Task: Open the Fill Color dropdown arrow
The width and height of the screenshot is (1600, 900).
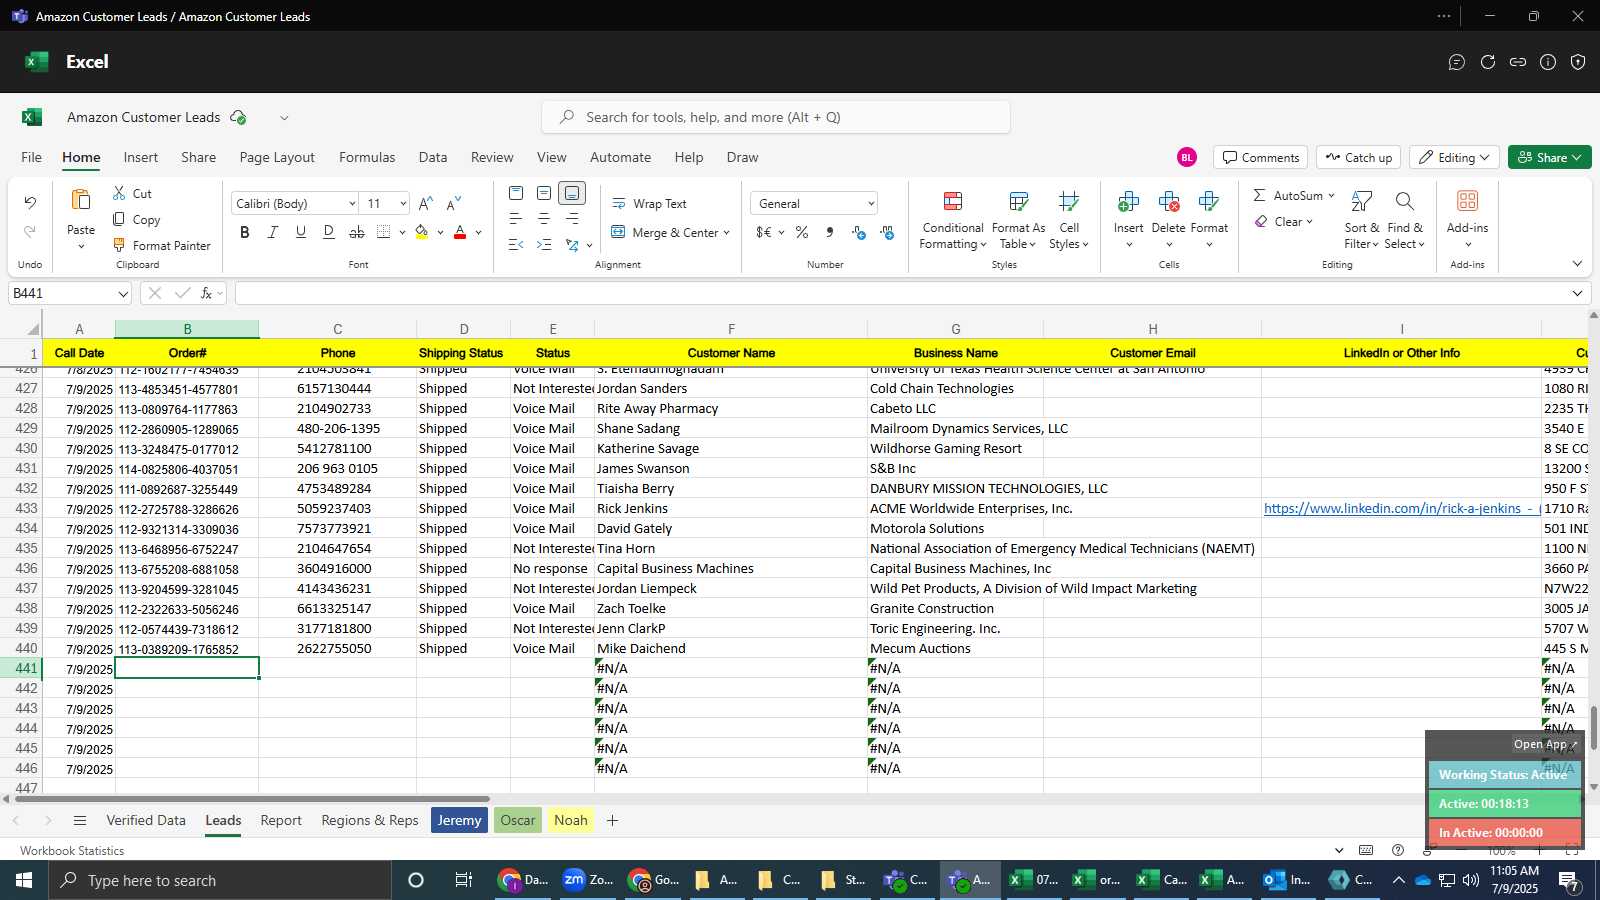Action: tap(440, 232)
